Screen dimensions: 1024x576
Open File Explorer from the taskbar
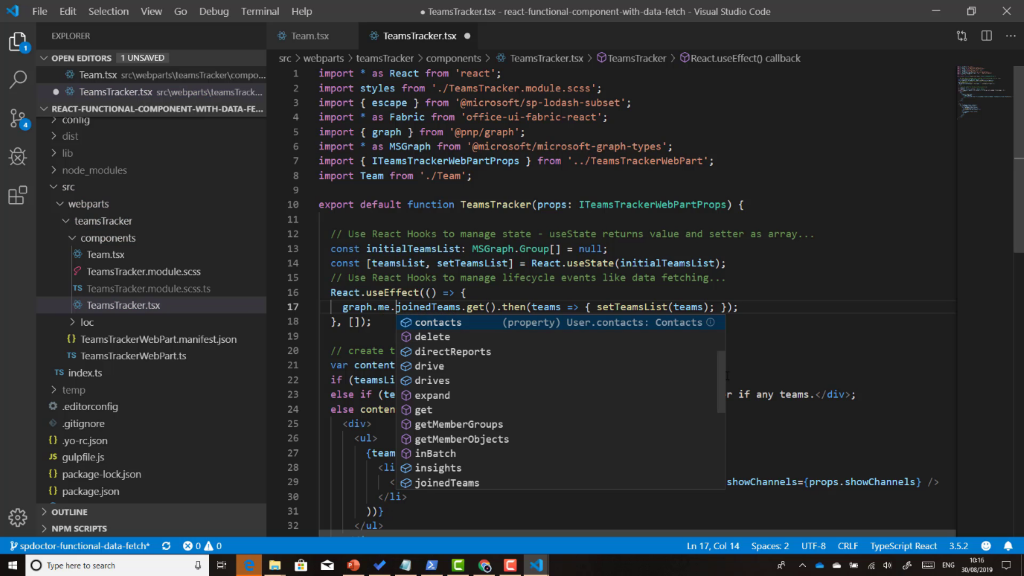point(275,565)
